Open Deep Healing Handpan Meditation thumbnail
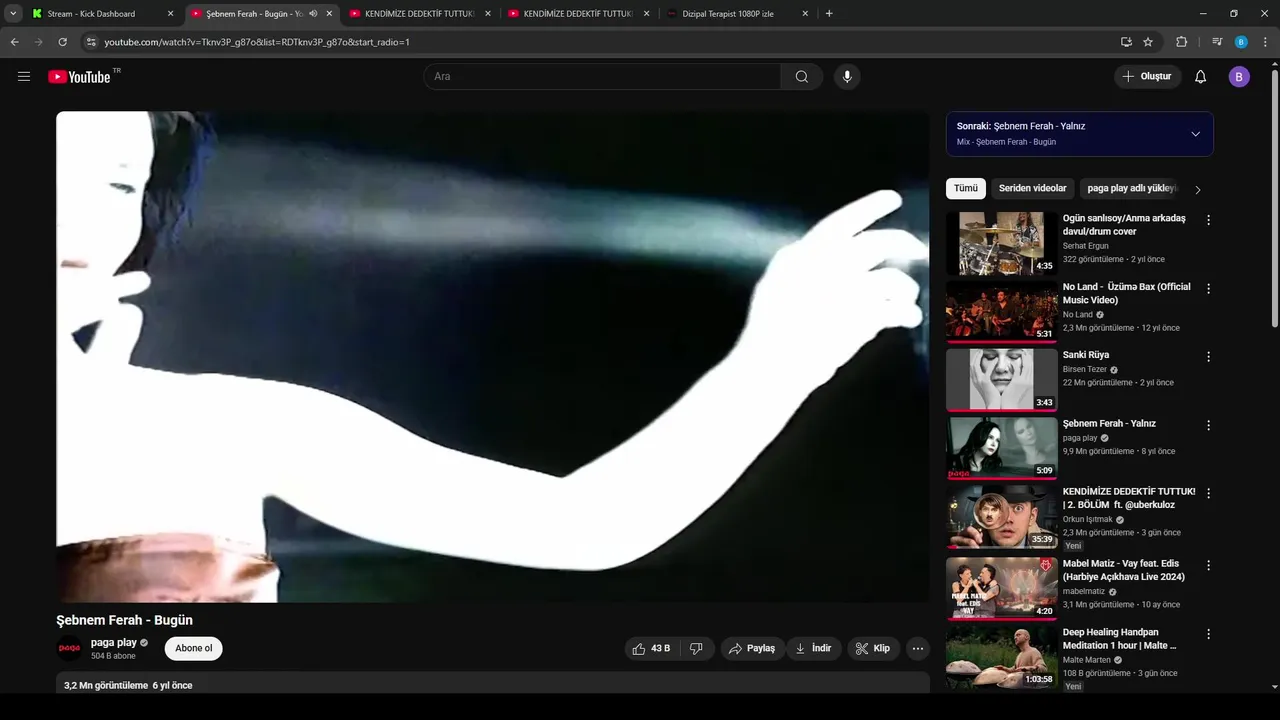Image resolution: width=1280 pixels, height=720 pixels. tap(1002, 657)
